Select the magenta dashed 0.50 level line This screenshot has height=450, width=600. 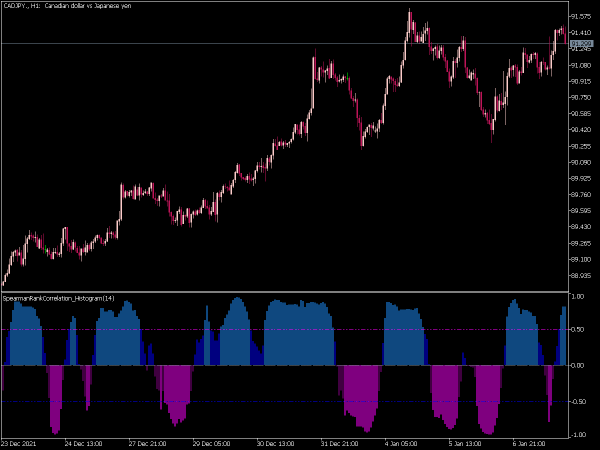(x=285, y=329)
